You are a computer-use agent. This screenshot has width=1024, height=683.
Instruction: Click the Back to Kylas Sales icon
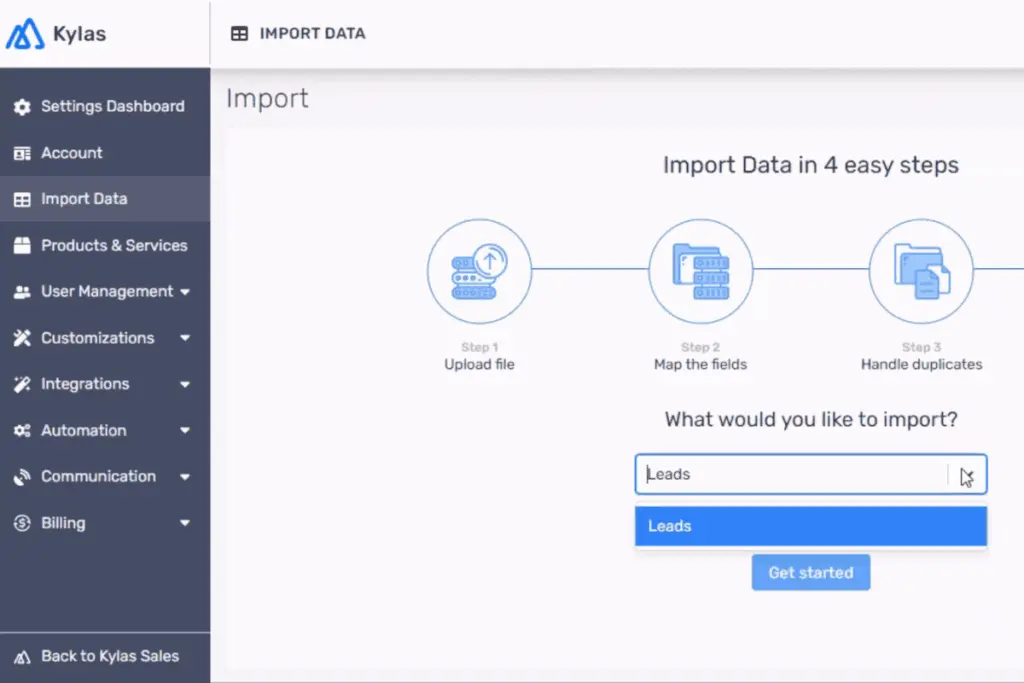point(22,657)
